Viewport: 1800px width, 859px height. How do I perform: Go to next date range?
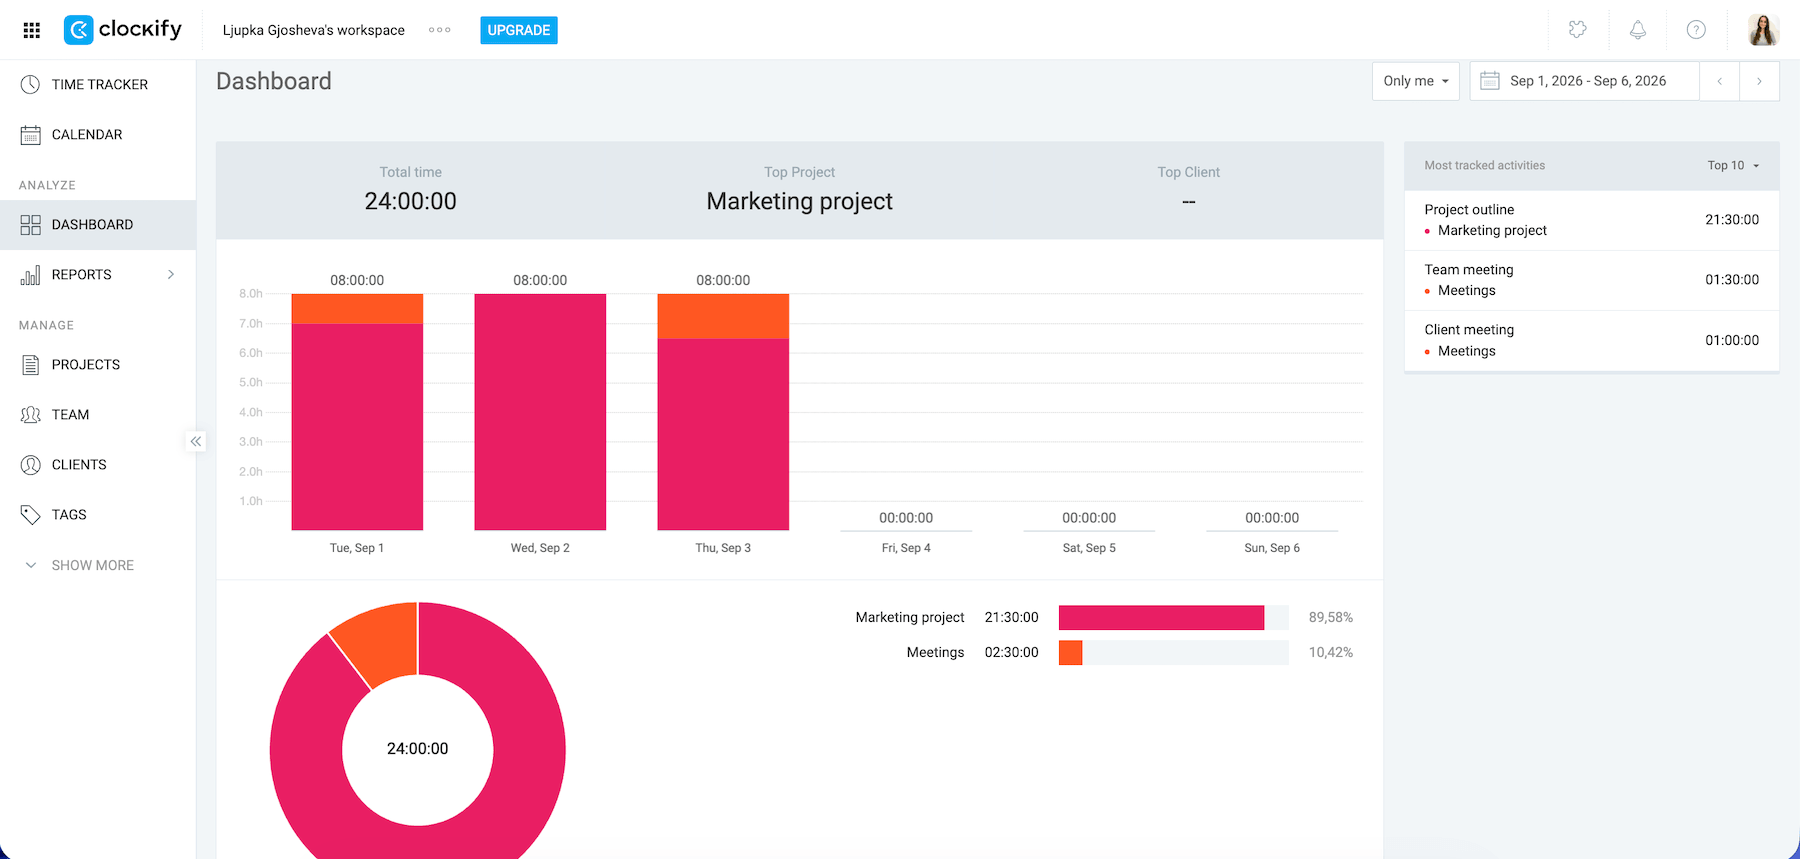(x=1760, y=81)
